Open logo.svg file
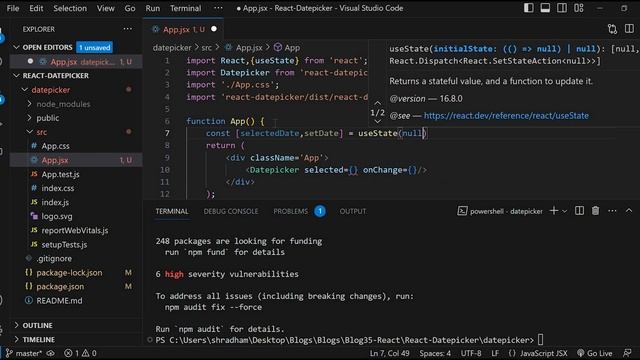 [57, 216]
